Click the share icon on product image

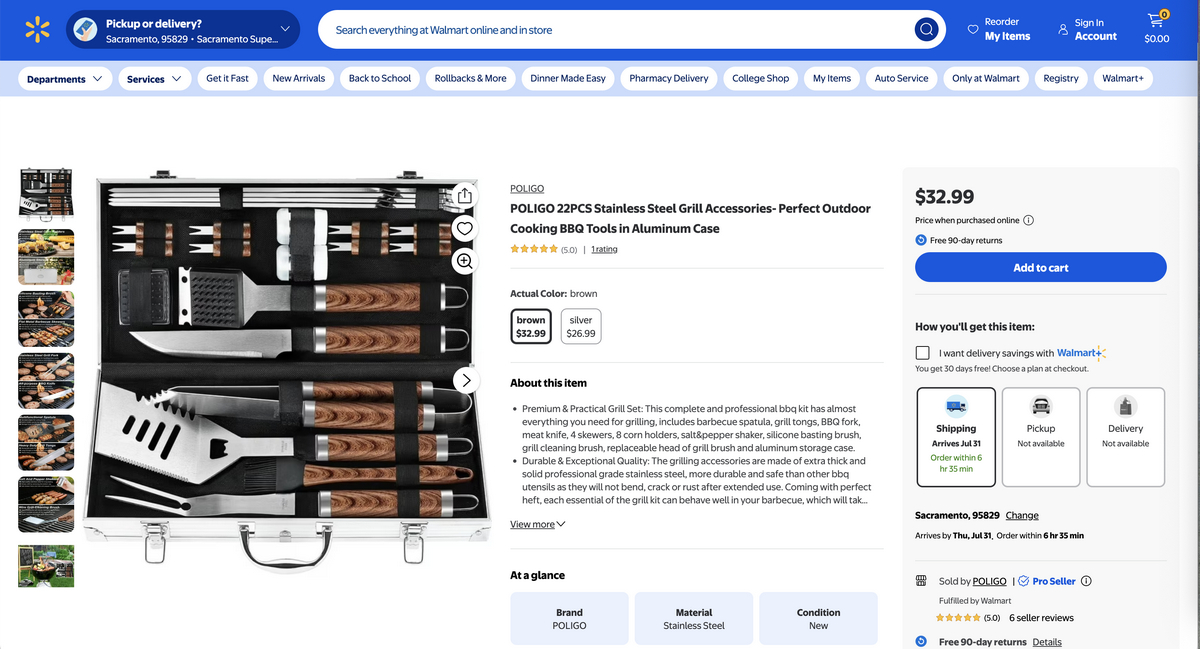pos(464,196)
